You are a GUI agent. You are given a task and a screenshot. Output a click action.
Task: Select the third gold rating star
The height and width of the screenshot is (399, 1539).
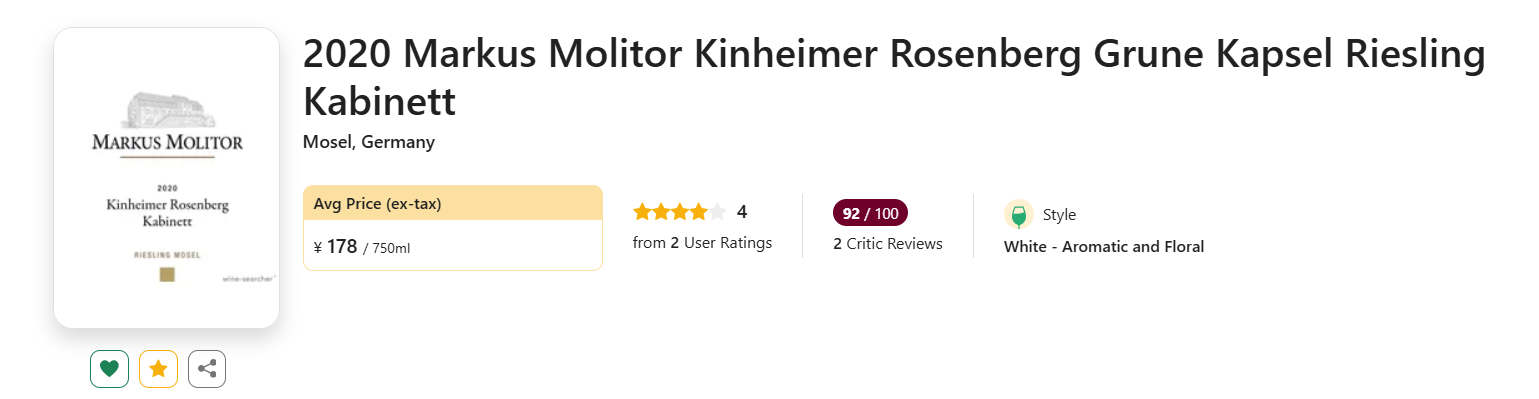coord(680,212)
